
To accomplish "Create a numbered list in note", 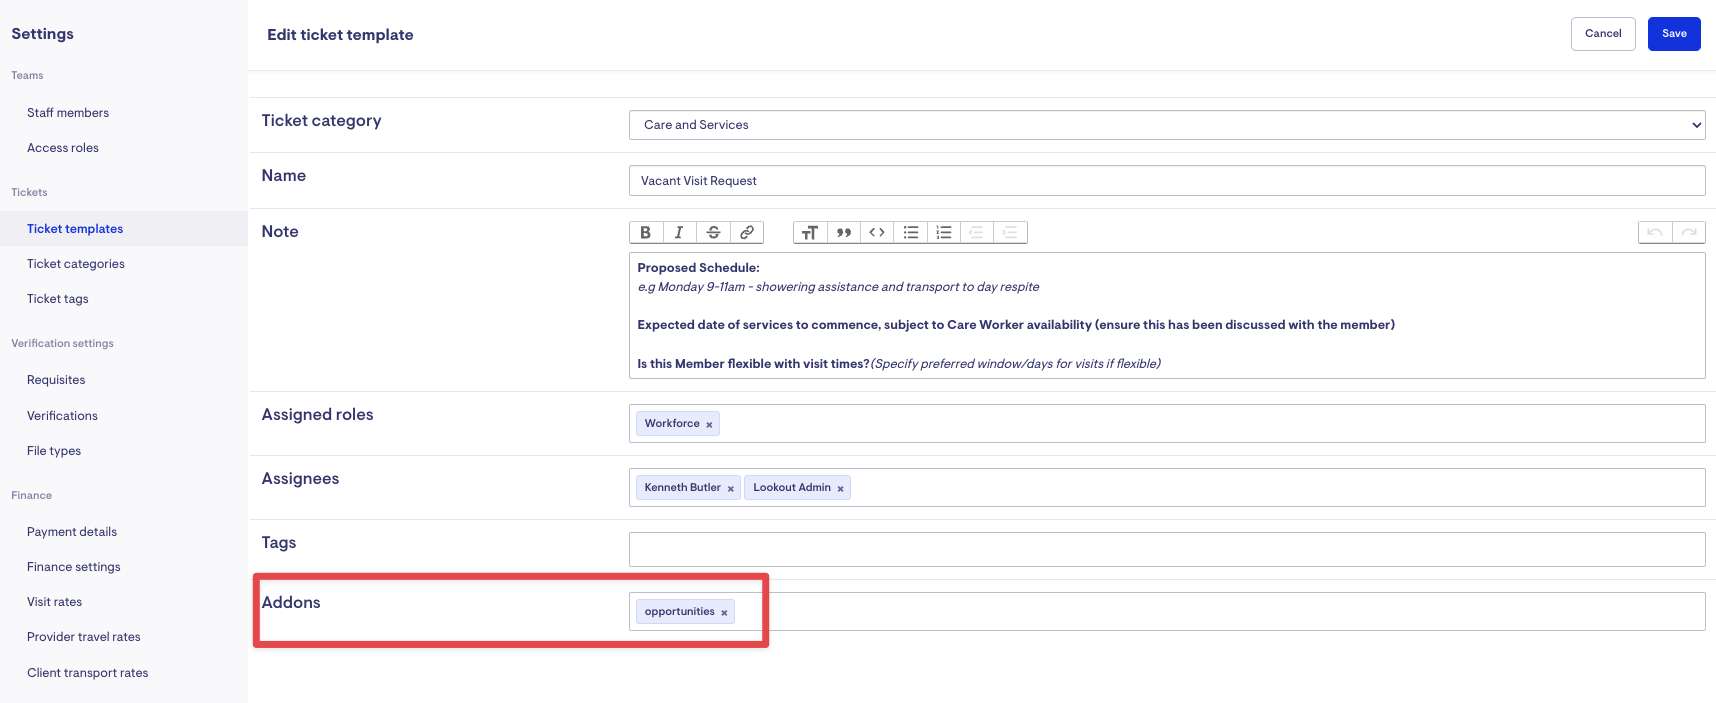I will click(x=944, y=233).
